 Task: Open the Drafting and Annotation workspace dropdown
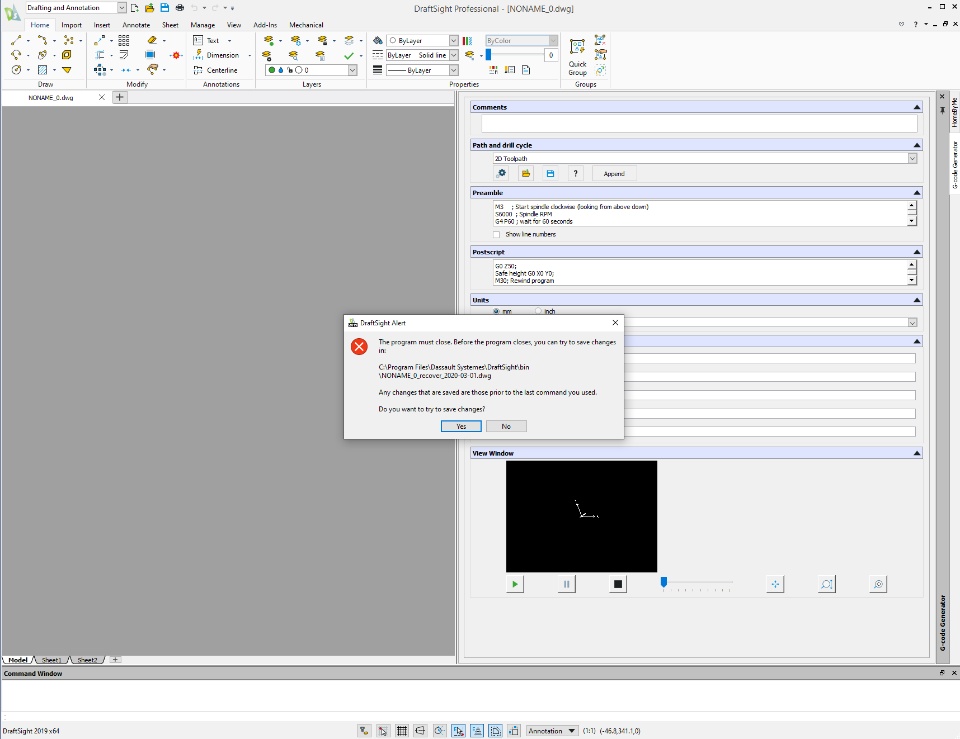122,8
